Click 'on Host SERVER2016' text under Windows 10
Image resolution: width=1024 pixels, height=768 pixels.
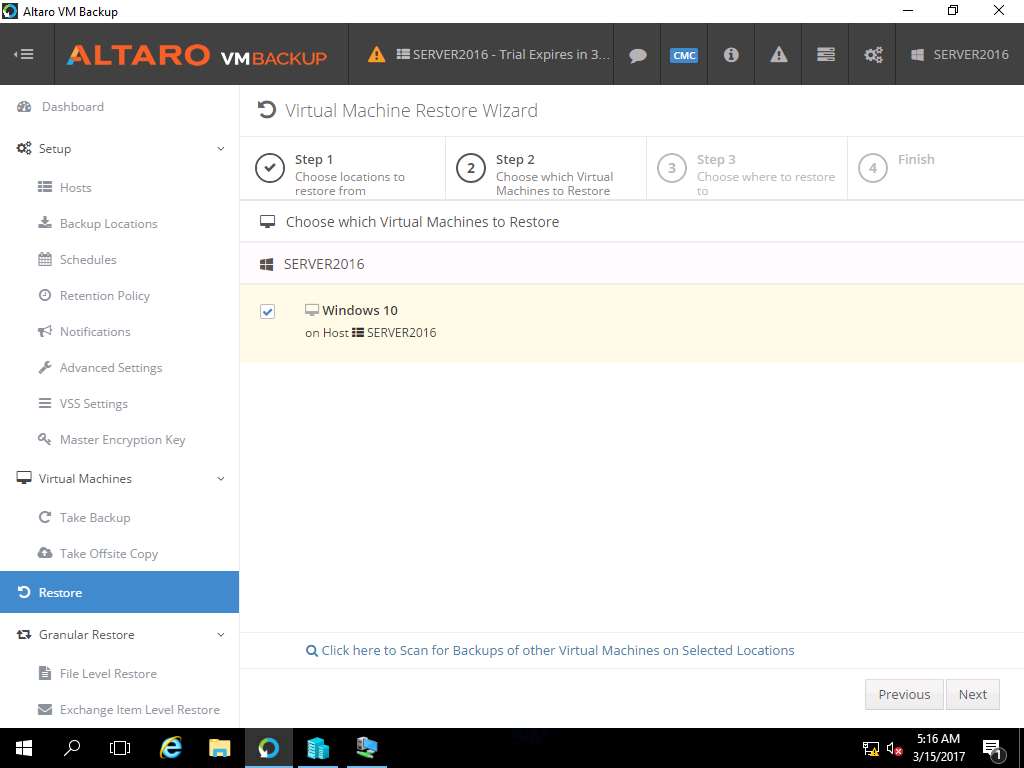(x=370, y=332)
